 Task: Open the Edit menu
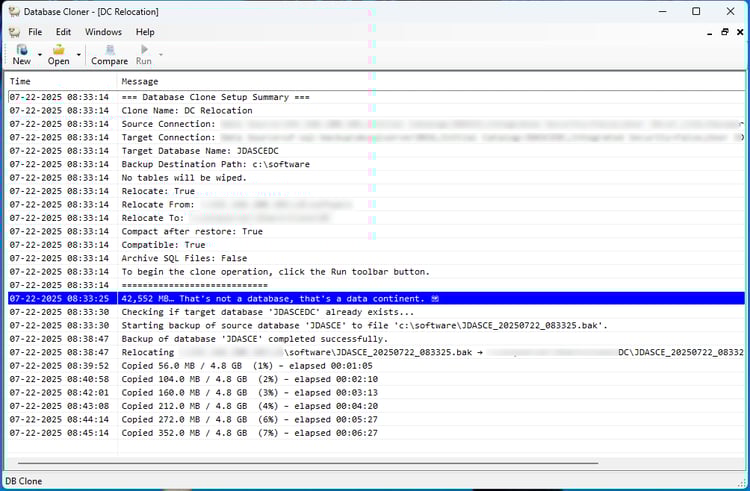pos(63,32)
